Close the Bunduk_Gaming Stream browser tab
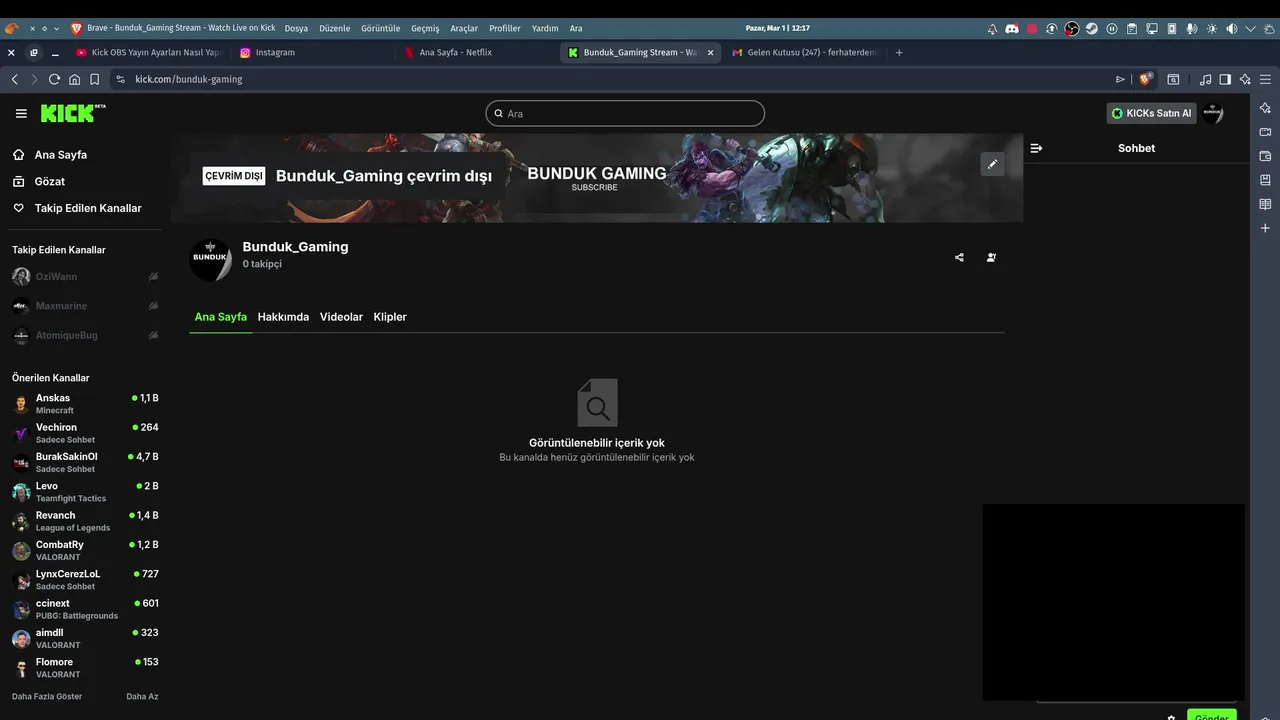Screen dimensions: 1280x720 pos(710,52)
